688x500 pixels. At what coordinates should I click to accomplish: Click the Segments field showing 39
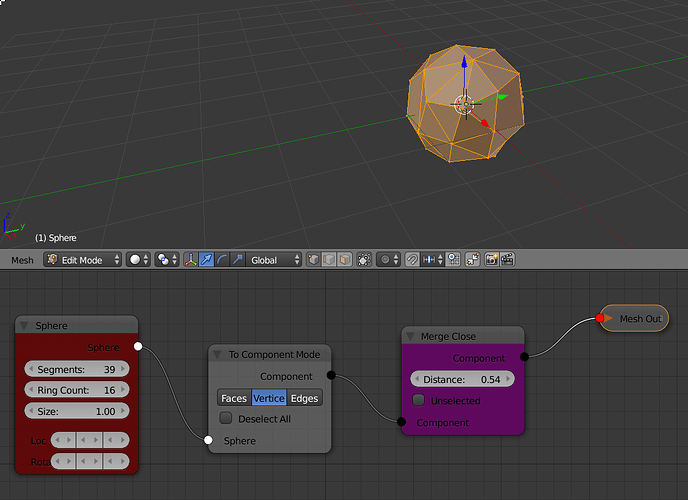(x=77, y=369)
